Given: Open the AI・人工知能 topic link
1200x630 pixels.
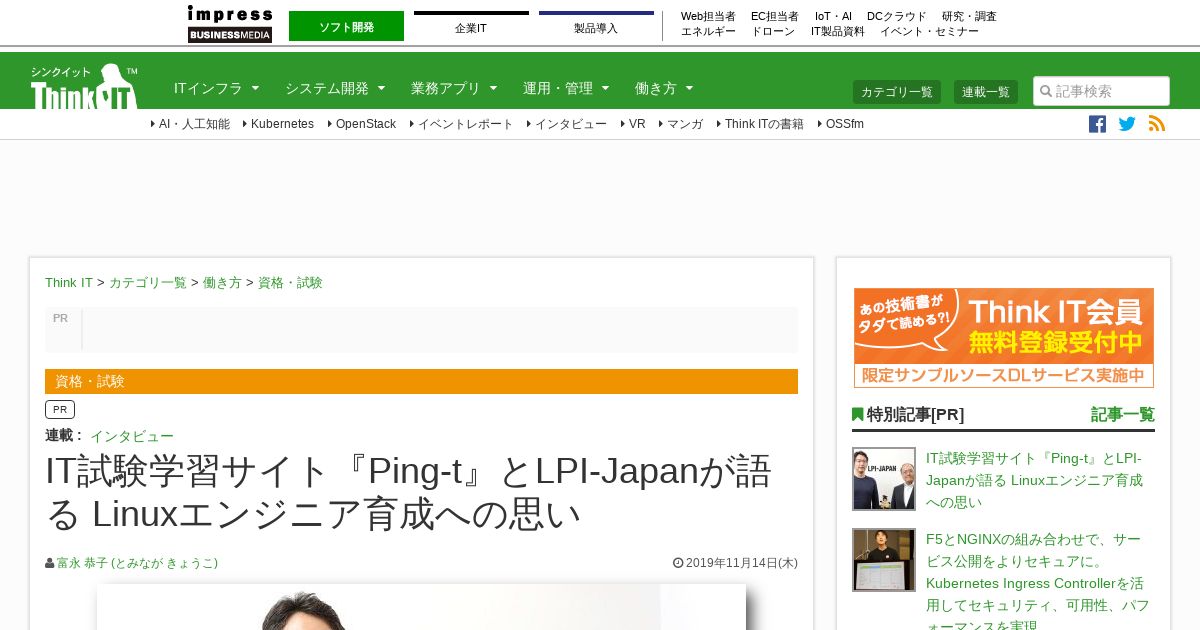Looking at the screenshot, I should pos(194,124).
